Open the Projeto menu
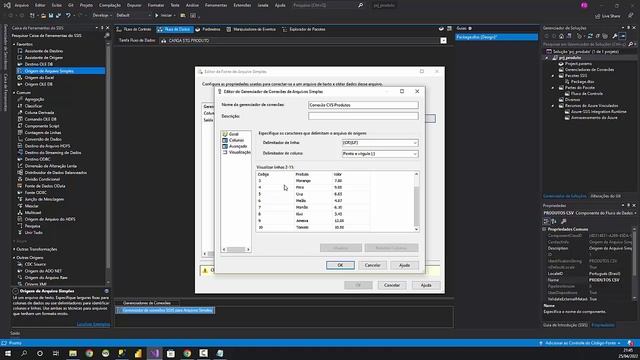 tap(86, 5)
